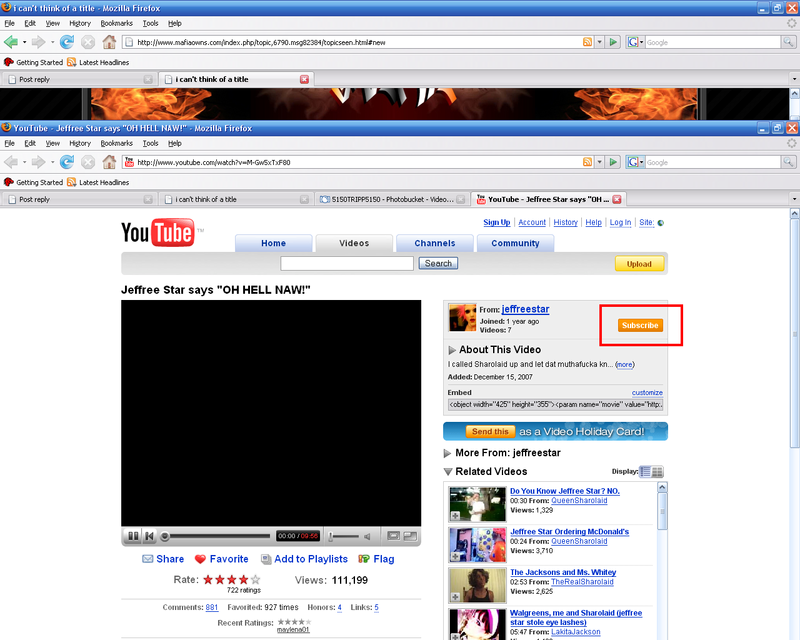Viewport: 800px width, 640px height.
Task: Click the YouTube search input field
Action: 347,264
